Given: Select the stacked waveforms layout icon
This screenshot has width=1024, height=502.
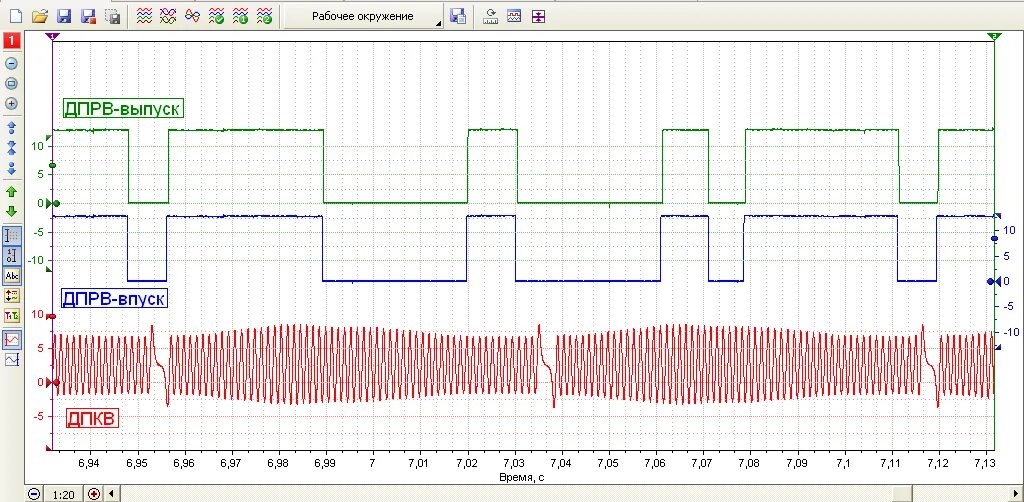Looking at the screenshot, I should coord(144,17).
